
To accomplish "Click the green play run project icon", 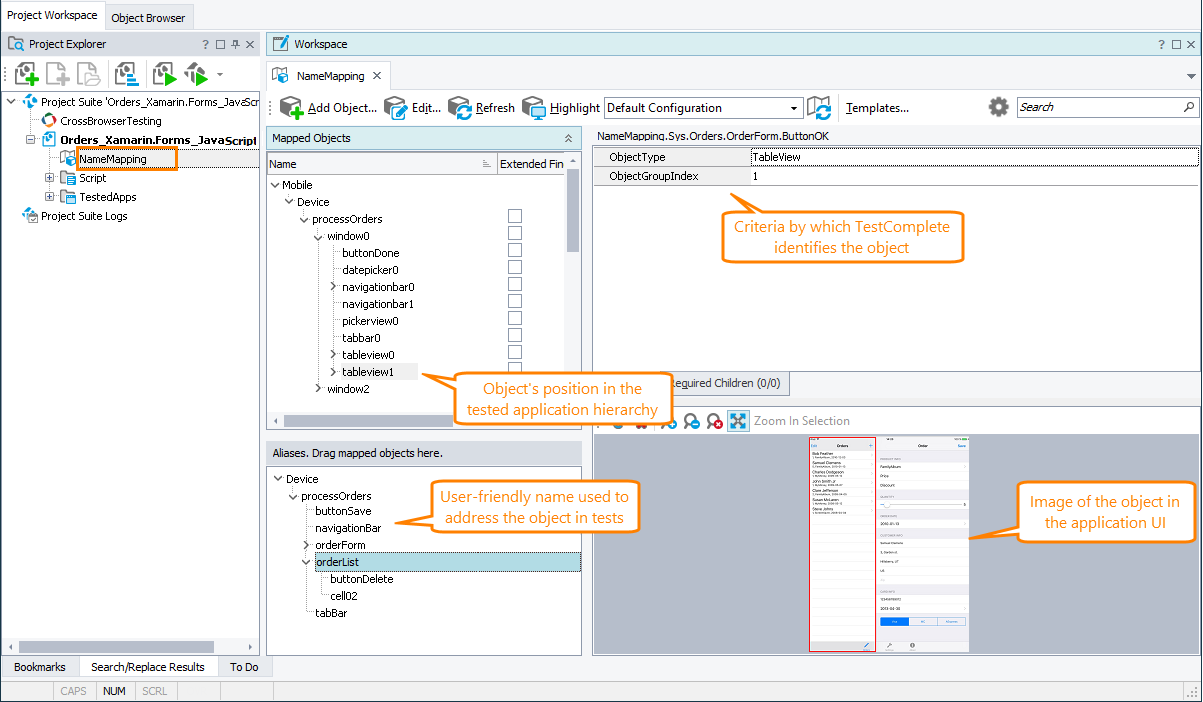I will tap(164, 74).
